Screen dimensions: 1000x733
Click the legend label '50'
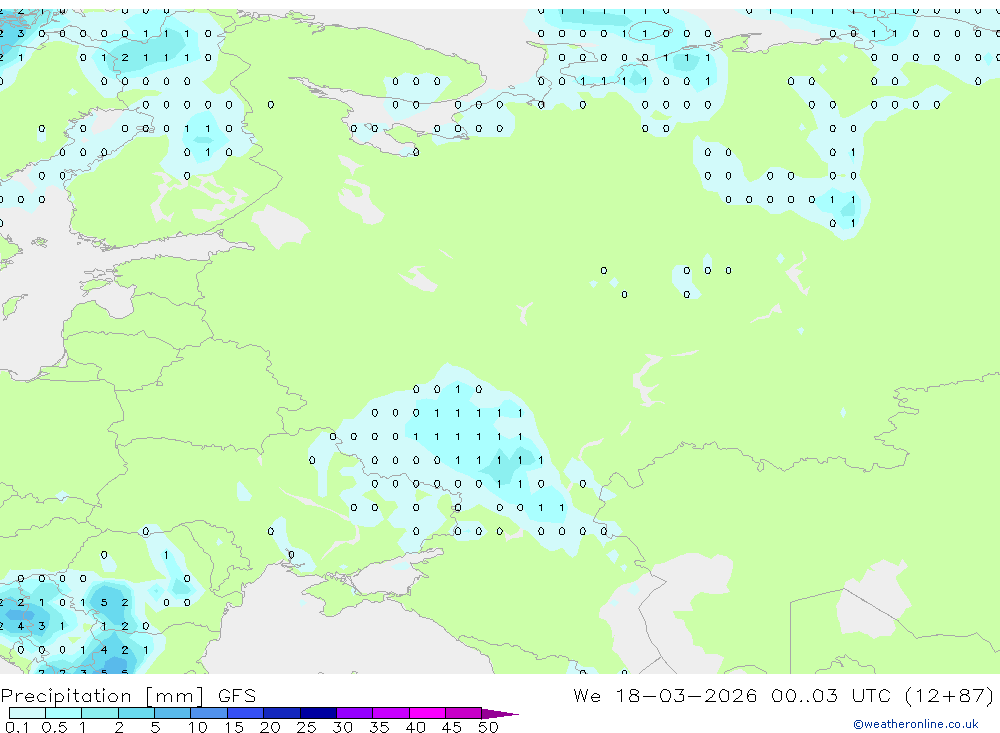pyautogui.click(x=488, y=727)
